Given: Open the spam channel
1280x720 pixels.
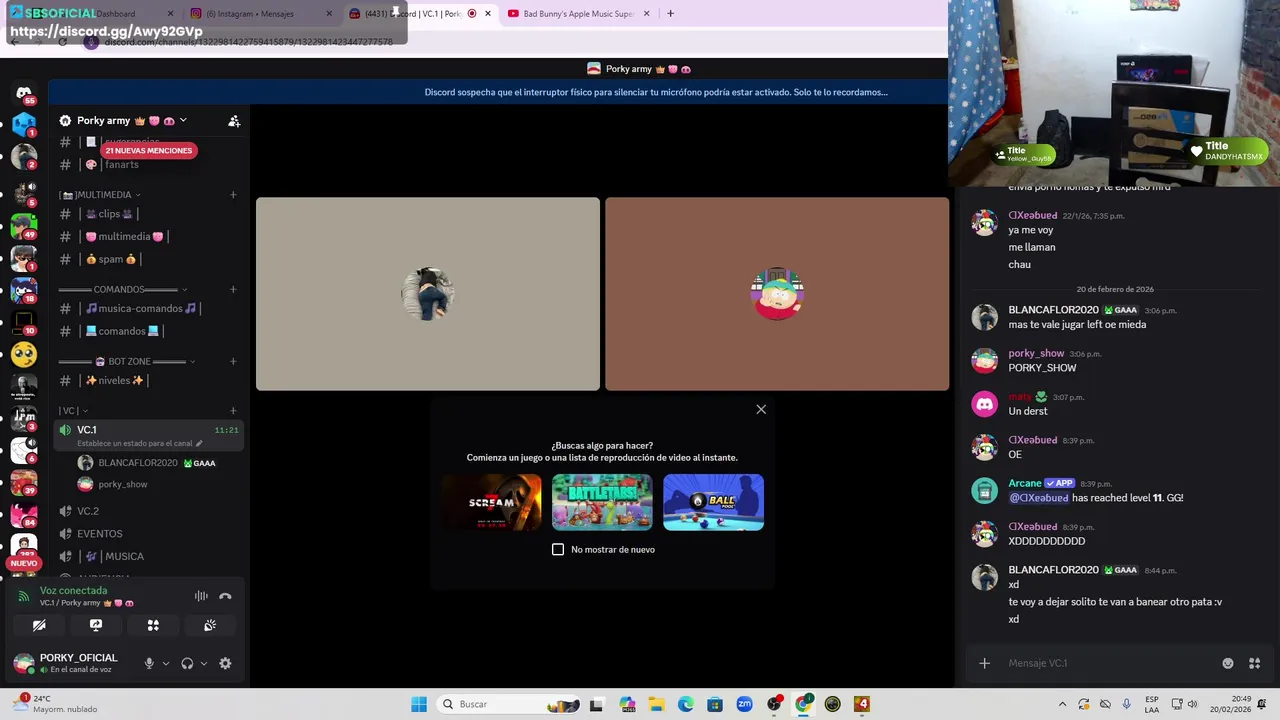Looking at the screenshot, I should pyautogui.click(x=150, y=259).
